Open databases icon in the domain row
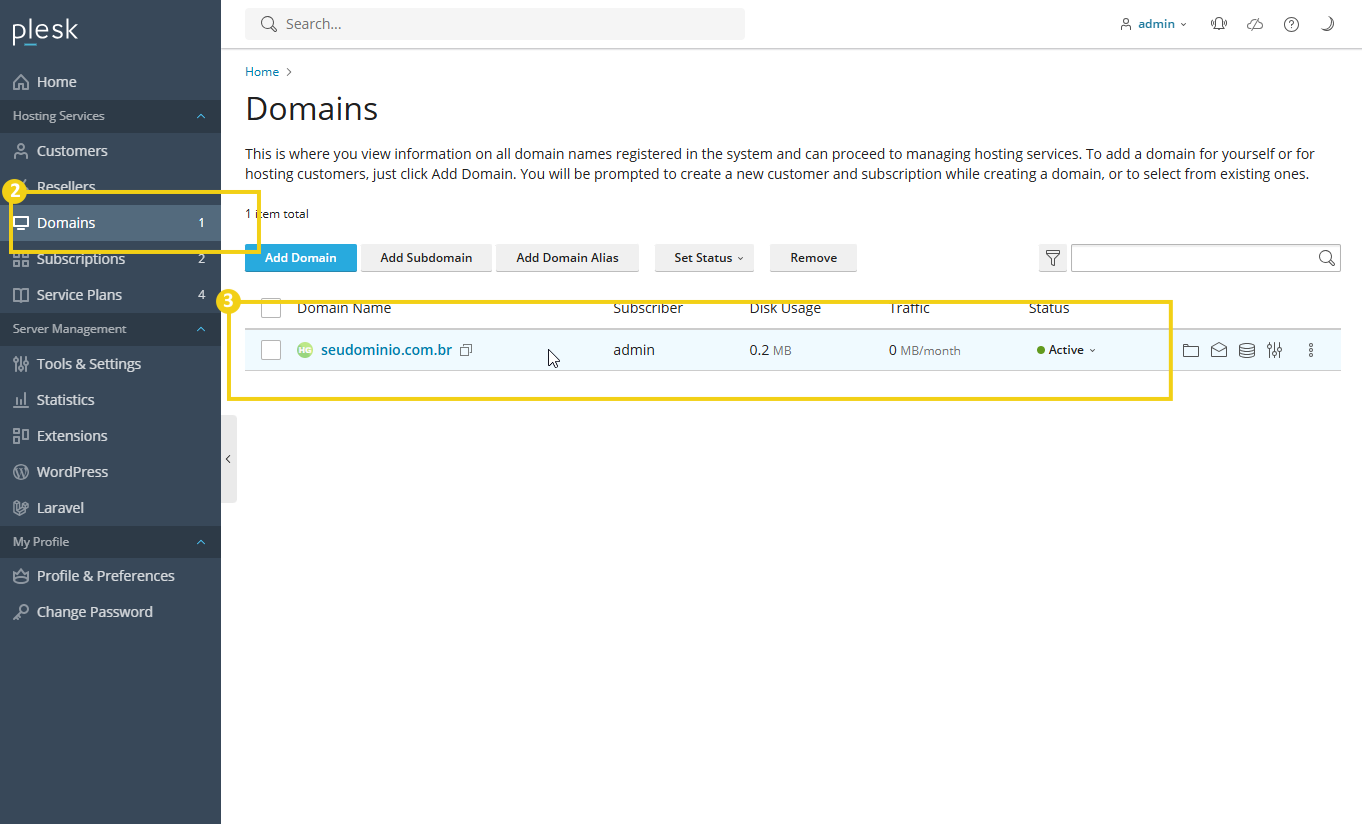This screenshot has width=1362, height=824. (1246, 350)
